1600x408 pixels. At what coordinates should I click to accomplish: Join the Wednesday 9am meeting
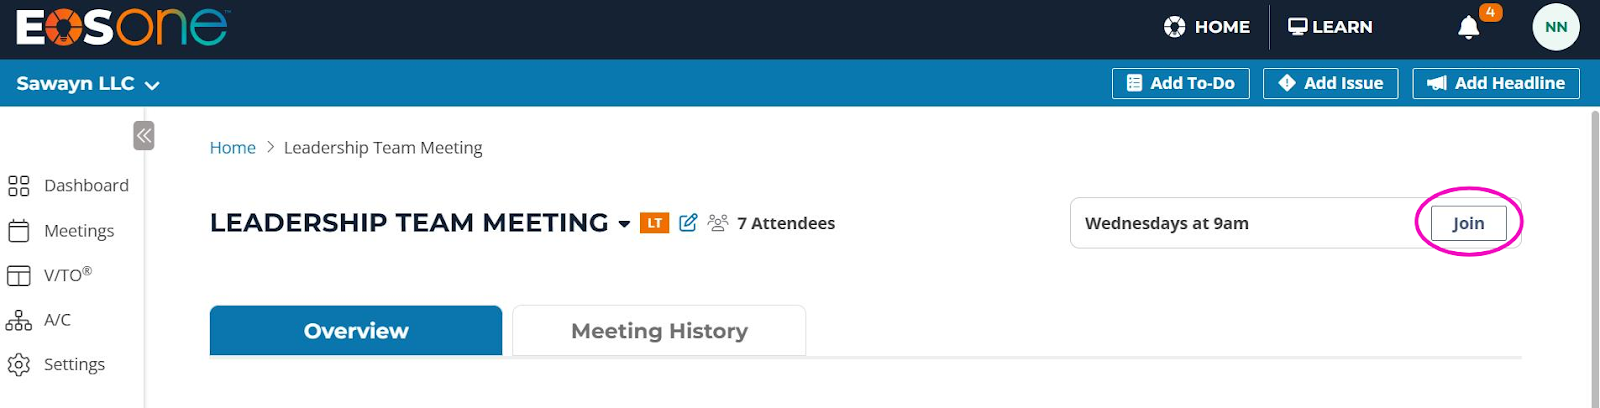[1468, 223]
